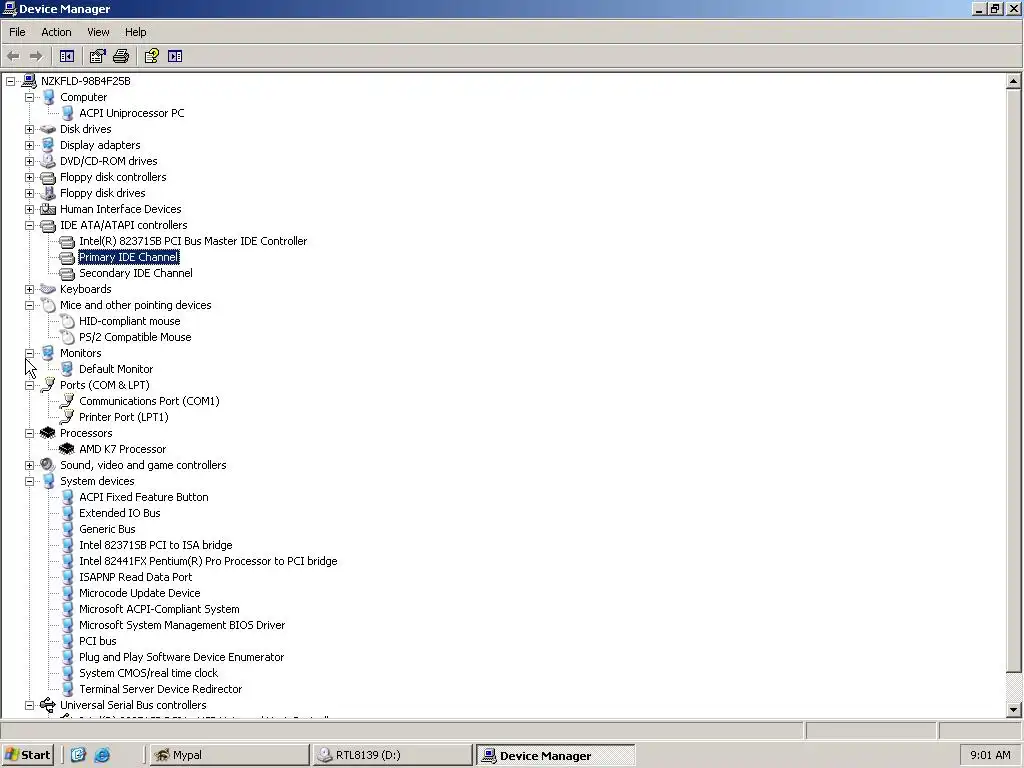The height and width of the screenshot is (768, 1024).
Task: Switch to RTL8139 (D:) taskbar window
Action: 392,755
